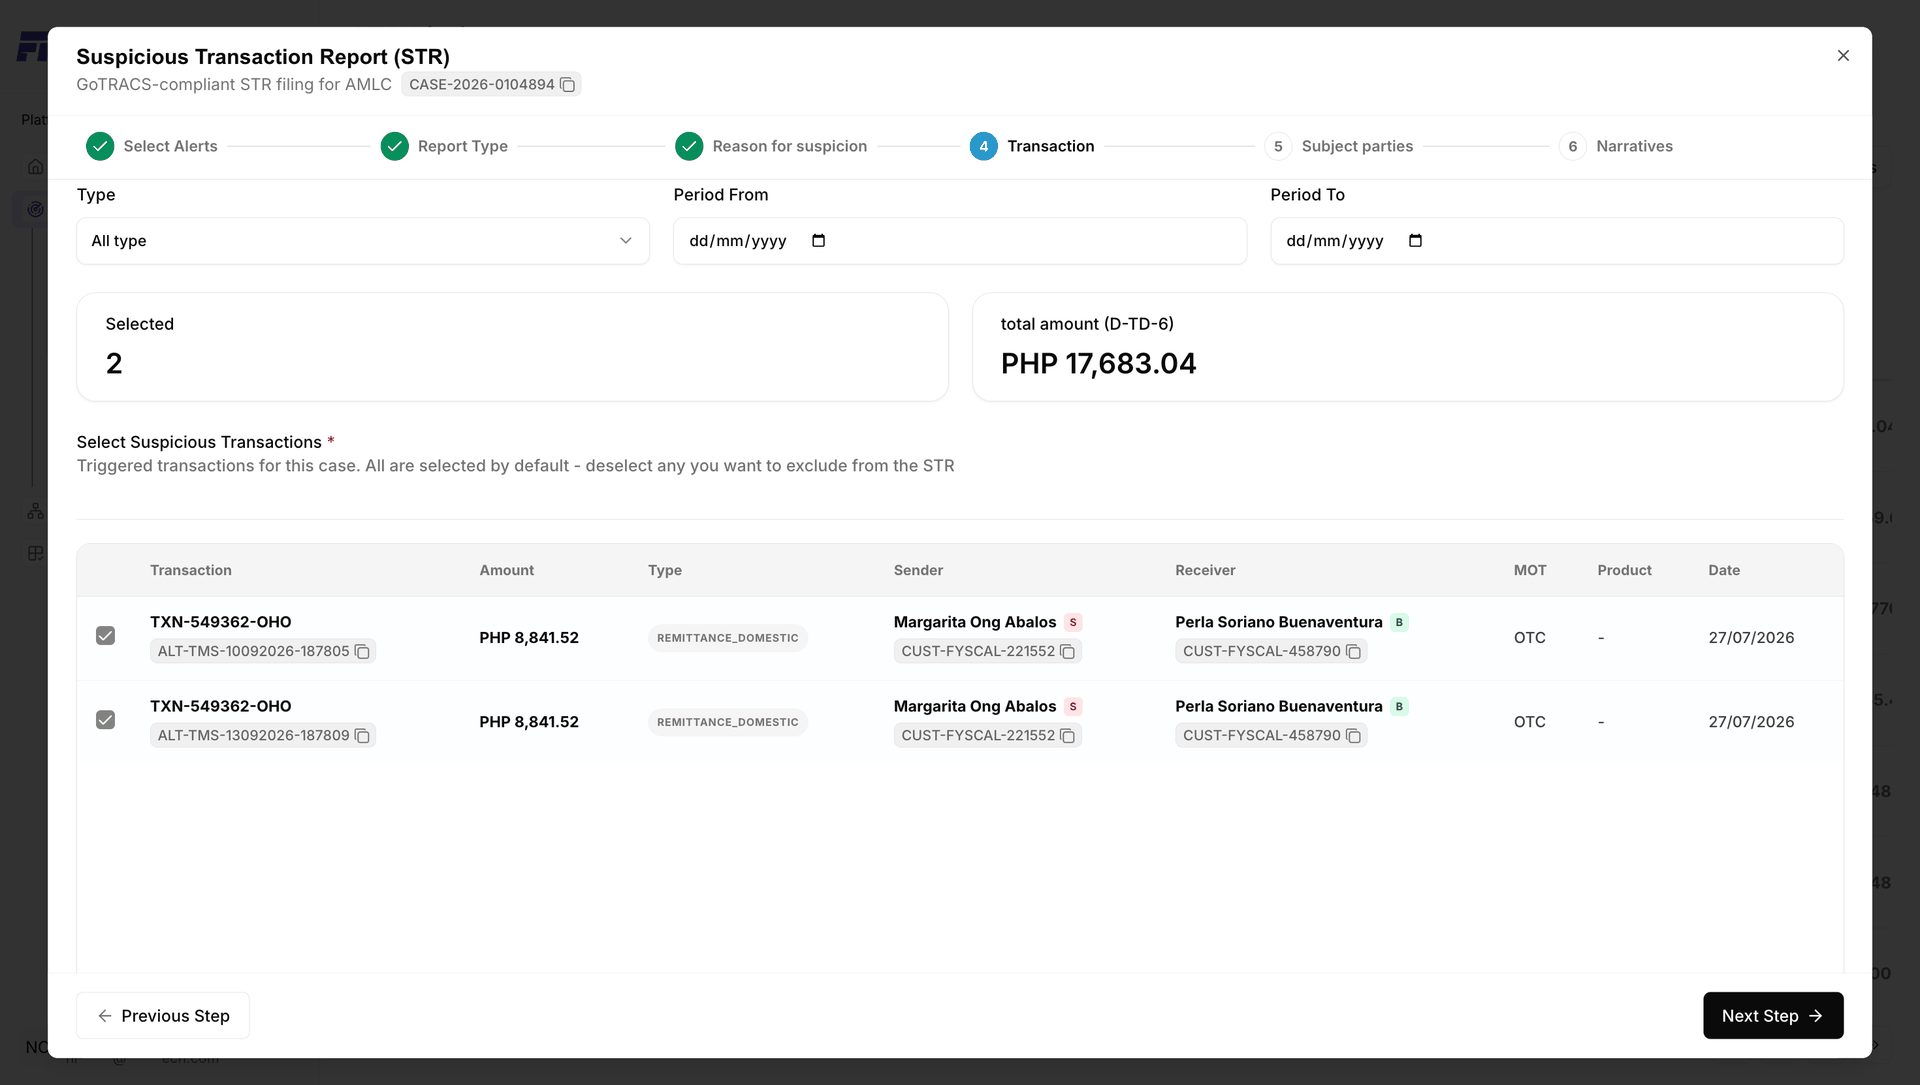
Task: Copy sender ID CUST-FYSCAL-221552 in the ALT-TMS-10092026-187805 row
Action: pyautogui.click(x=1067, y=652)
